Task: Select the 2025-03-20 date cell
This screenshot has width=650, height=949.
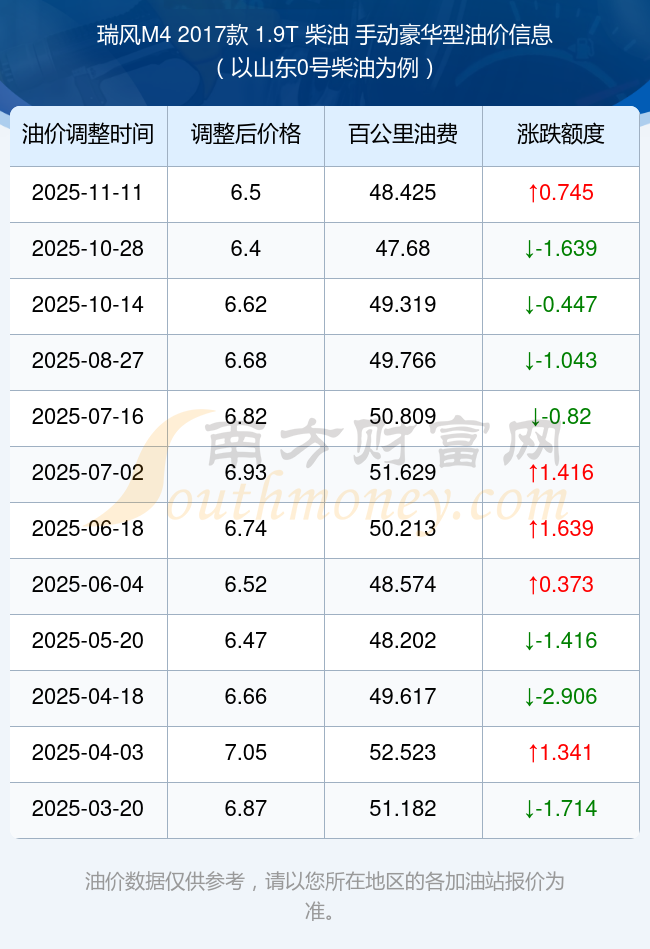Action: click(x=88, y=809)
